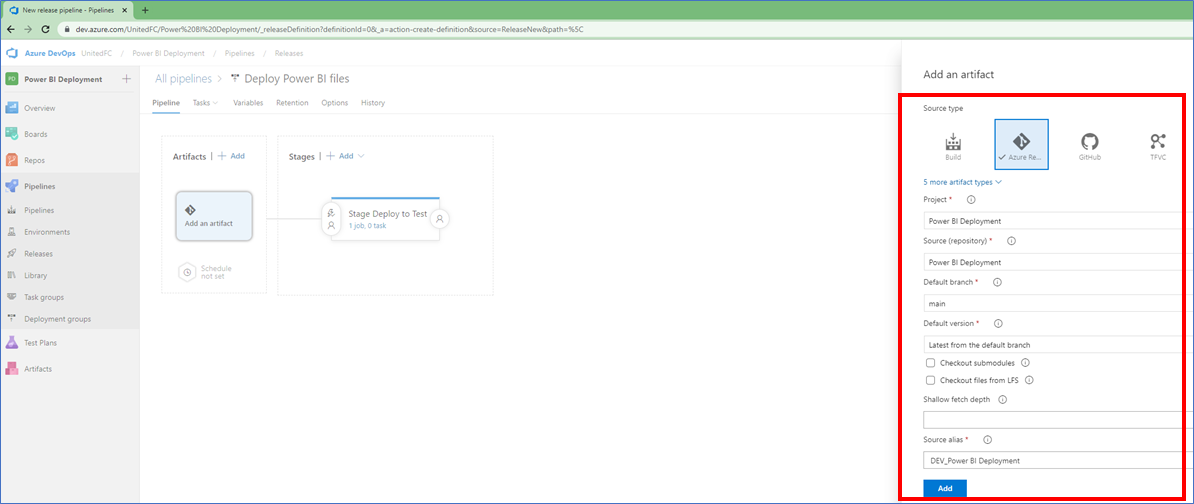Viewport: 1194px width, 504px height.
Task: Click the Shallow fetch depth input field
Action: tap(1058, 420)
